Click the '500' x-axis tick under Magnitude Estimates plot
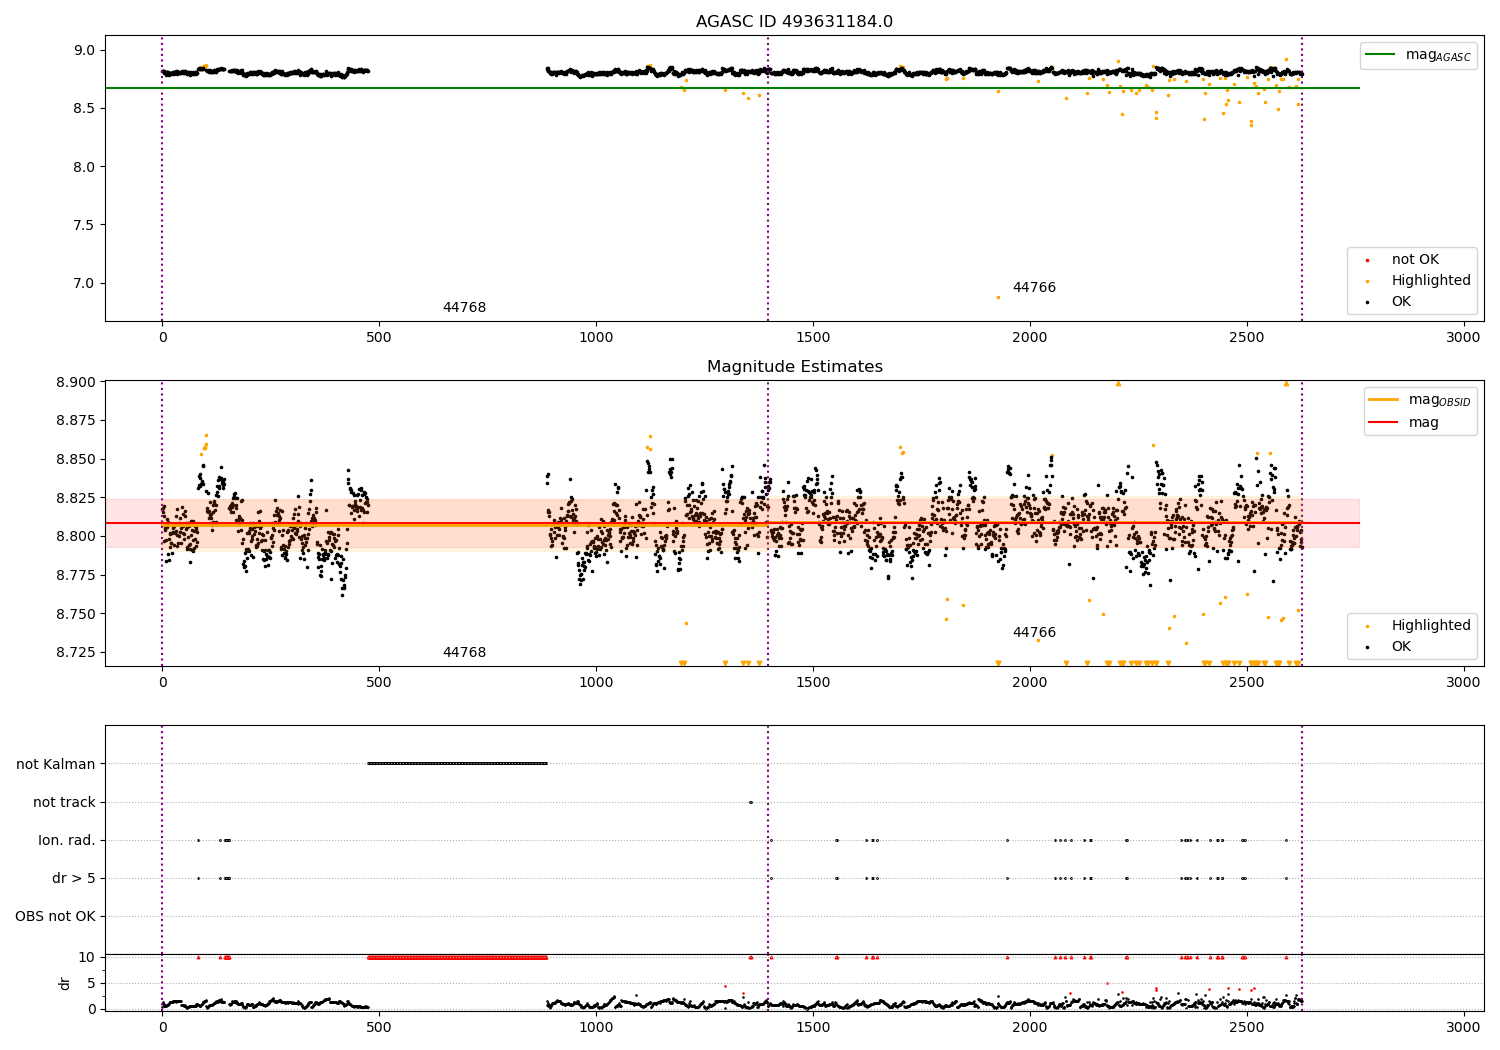 coord(379,683)
